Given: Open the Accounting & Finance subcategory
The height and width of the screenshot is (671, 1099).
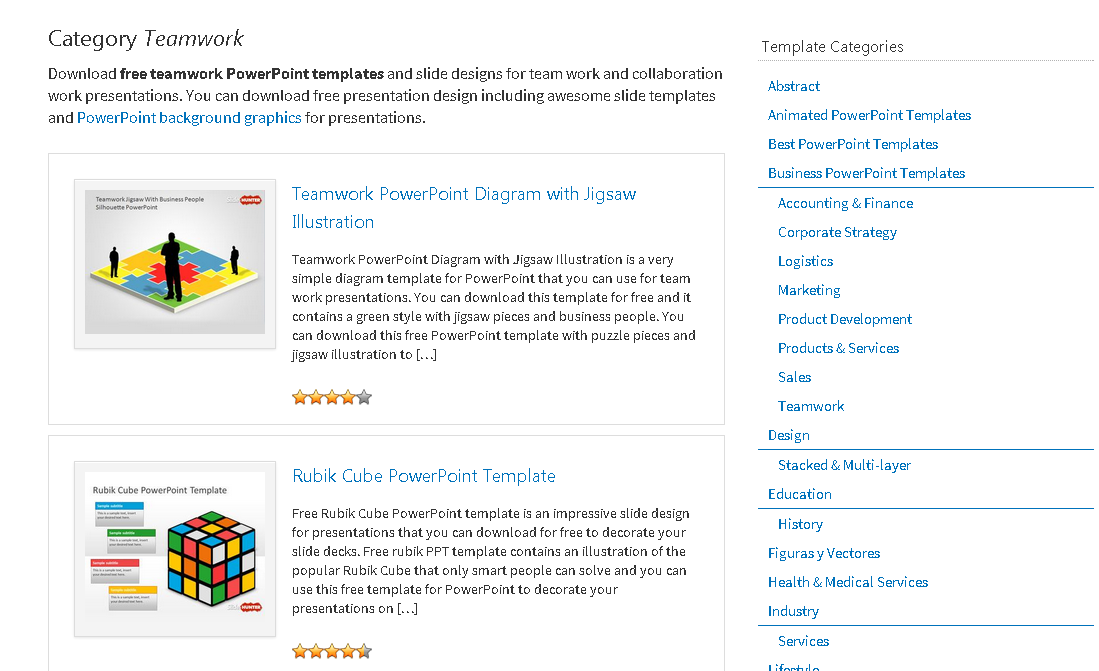Looking at the screenshot, I should pyautogui.click(x=845, y=203).
